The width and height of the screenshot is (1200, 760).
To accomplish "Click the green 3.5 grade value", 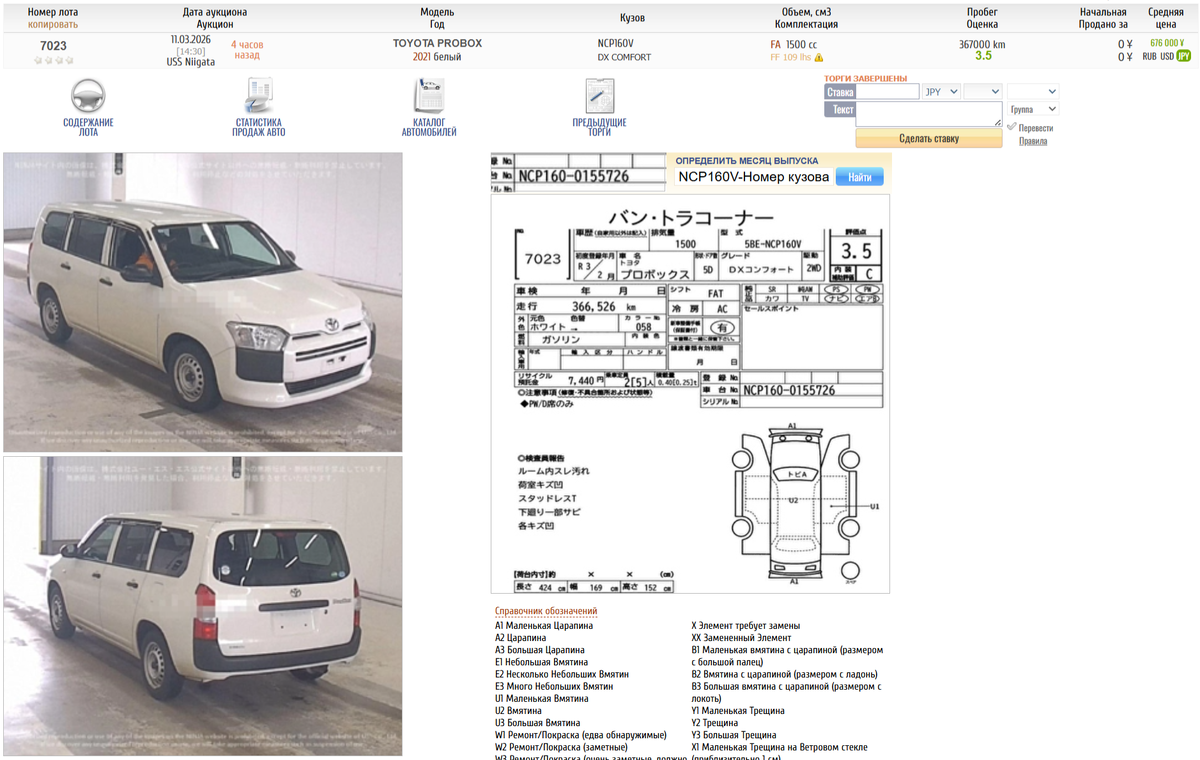I will 983,56.
